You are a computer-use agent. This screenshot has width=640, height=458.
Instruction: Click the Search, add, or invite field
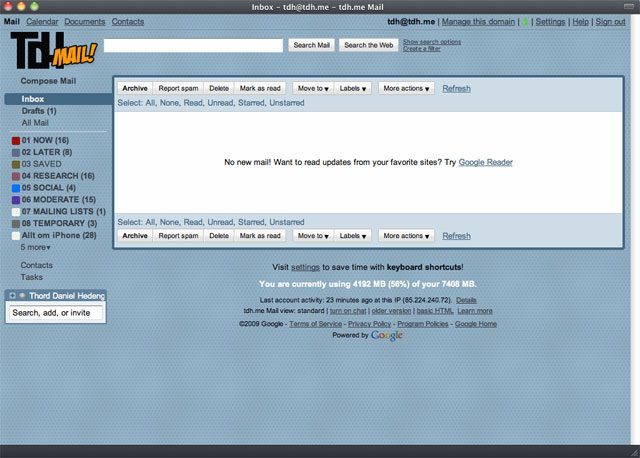pyautogui.click(x=56, y=313)
